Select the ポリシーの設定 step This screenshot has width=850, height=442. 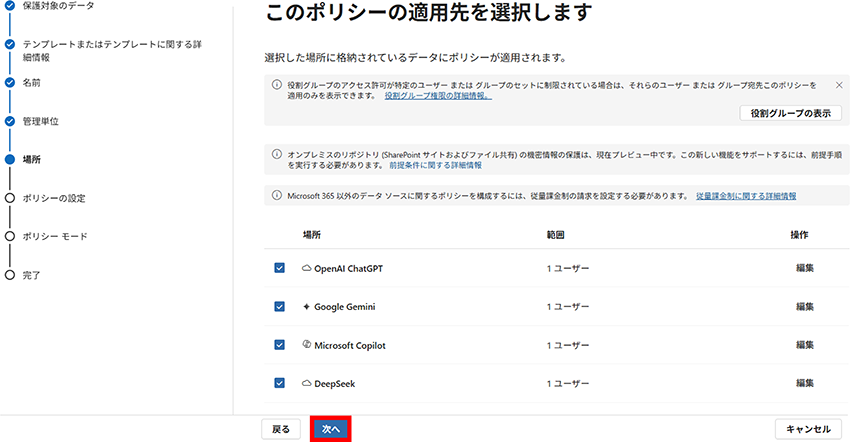54,198
